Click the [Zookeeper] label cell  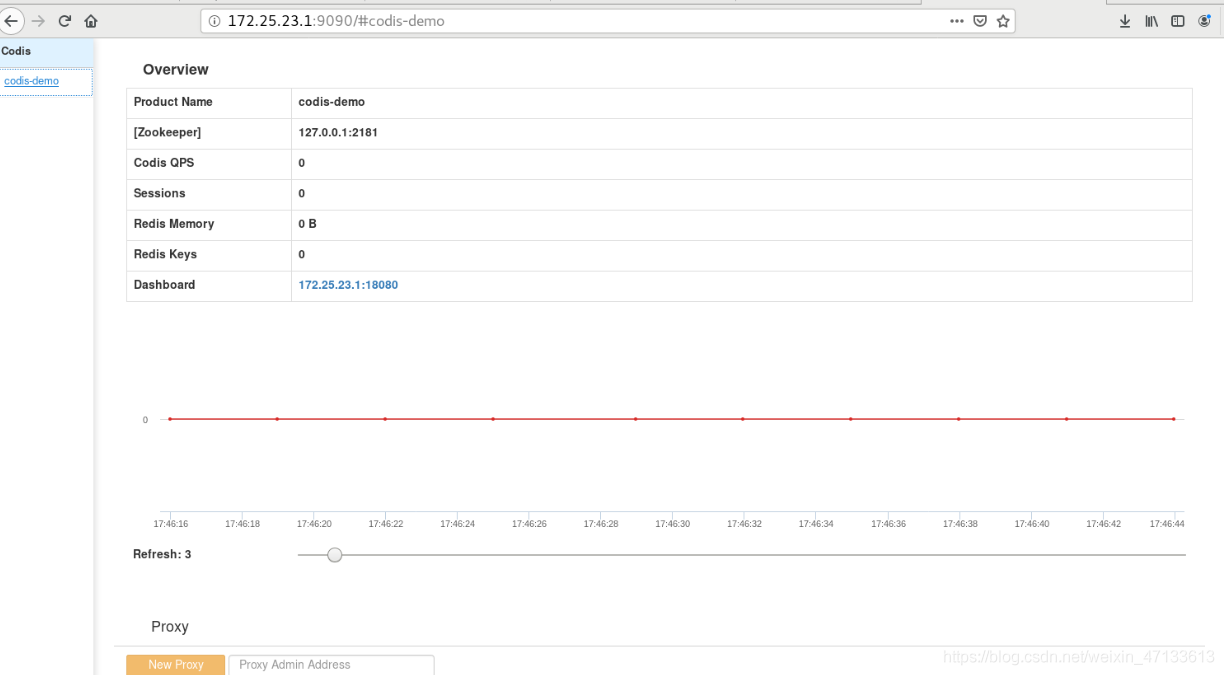click(209, 133)
